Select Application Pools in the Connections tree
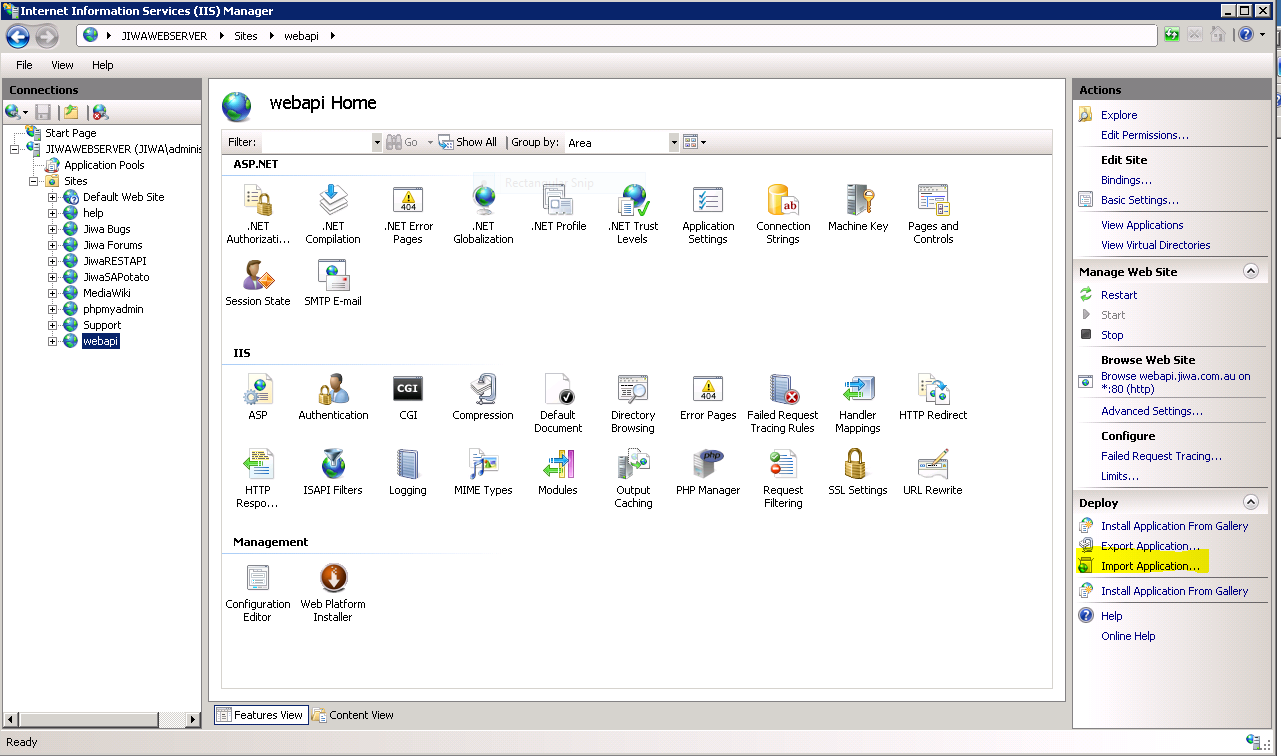Image resolution: width=1281 pixels, height=756 pixels. click(104, 165)
